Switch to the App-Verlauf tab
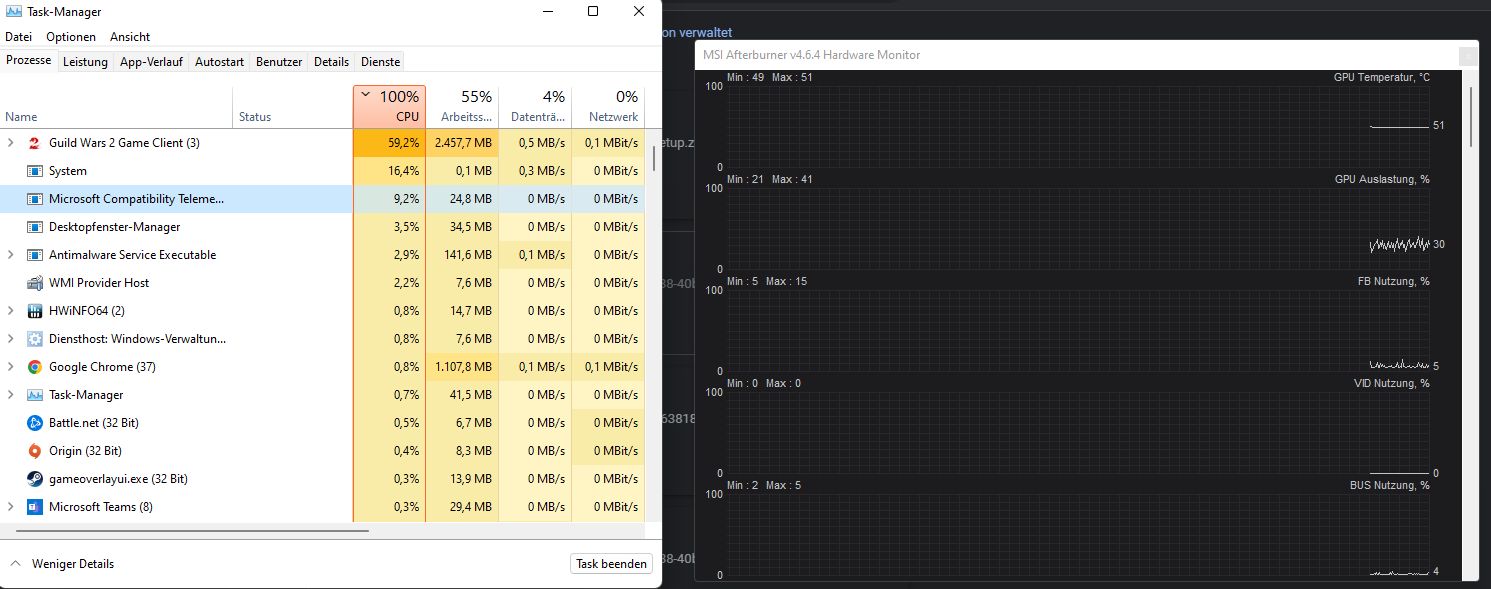 point(151,62)
